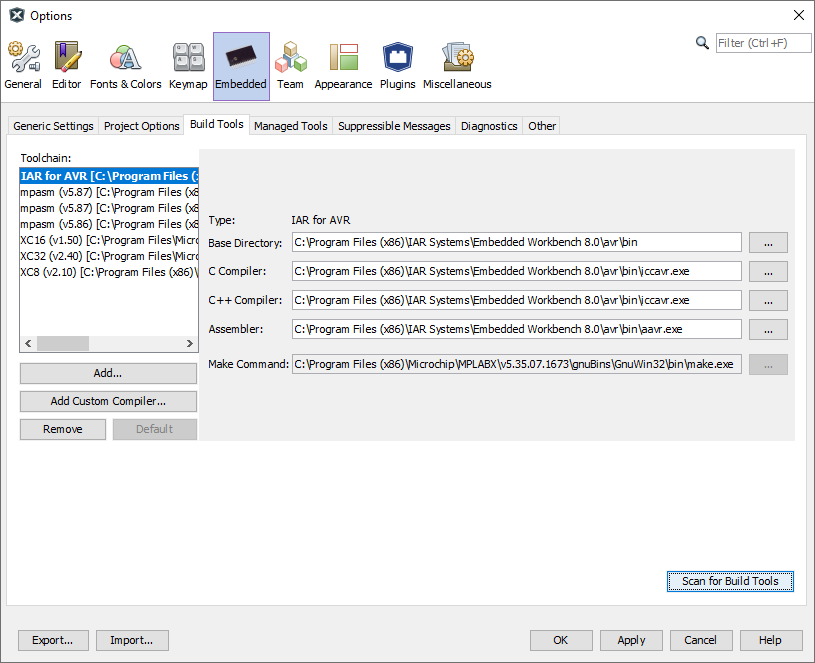
Task: Open Team options category
Action: (x=290, y=66)
